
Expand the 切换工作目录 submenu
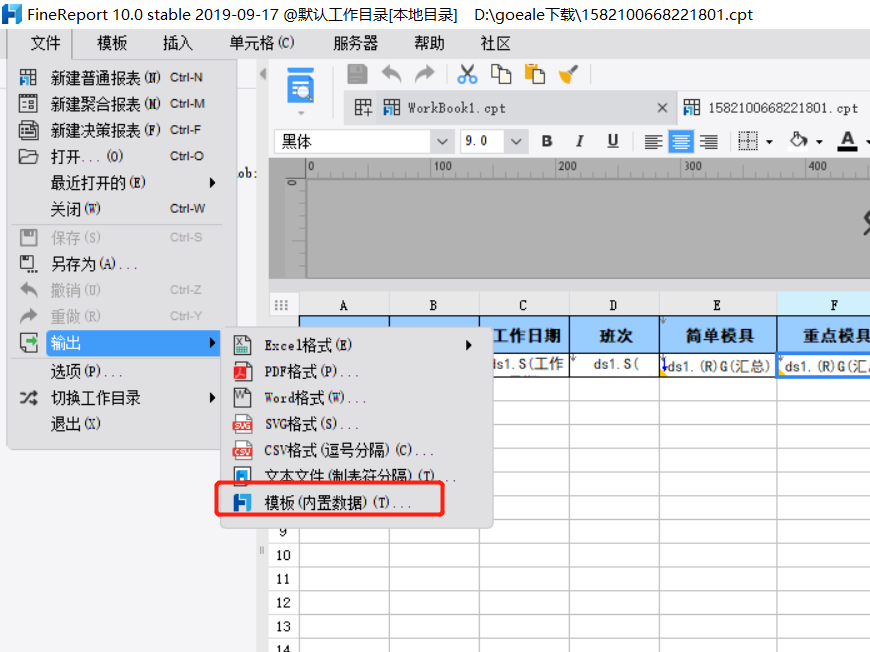pos(117,398)
